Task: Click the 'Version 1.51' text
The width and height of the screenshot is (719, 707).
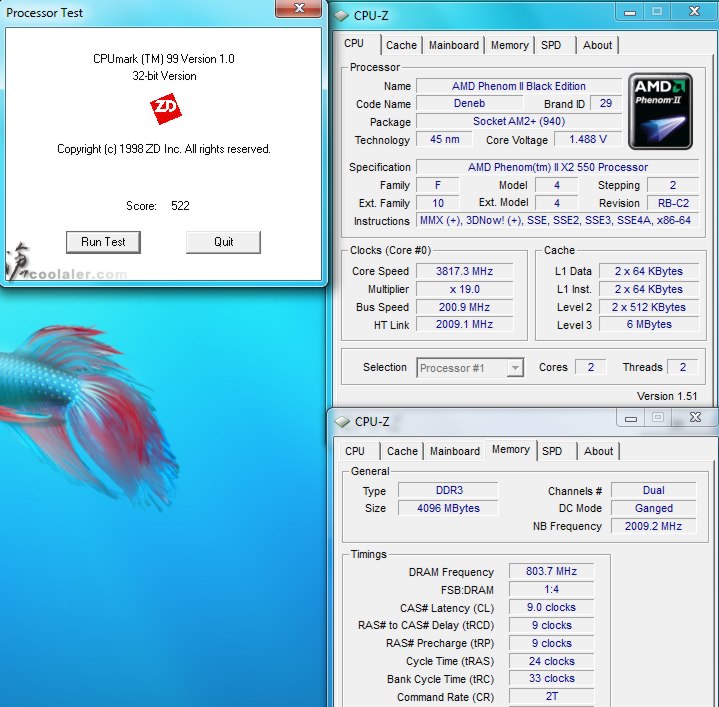Action: [667, 397]
